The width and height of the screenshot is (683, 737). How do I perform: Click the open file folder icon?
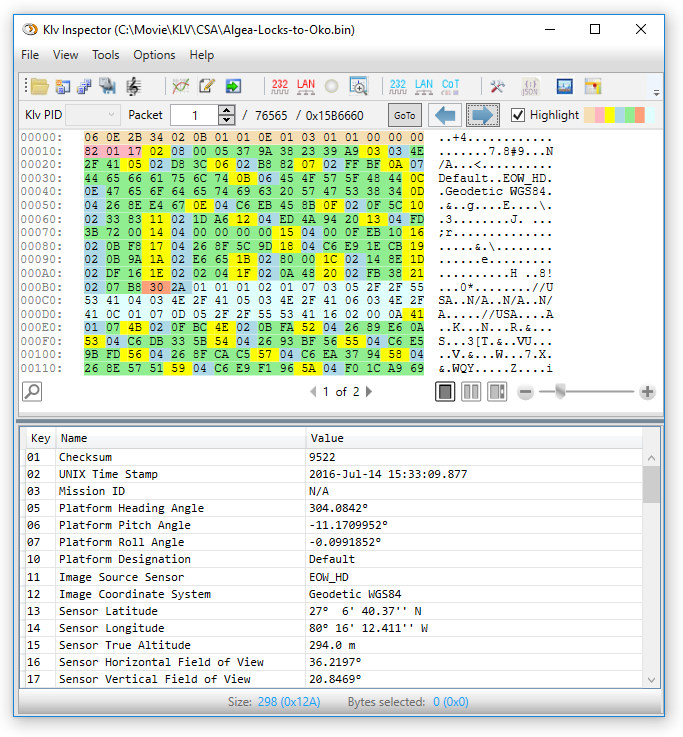(x=39, y=87)
